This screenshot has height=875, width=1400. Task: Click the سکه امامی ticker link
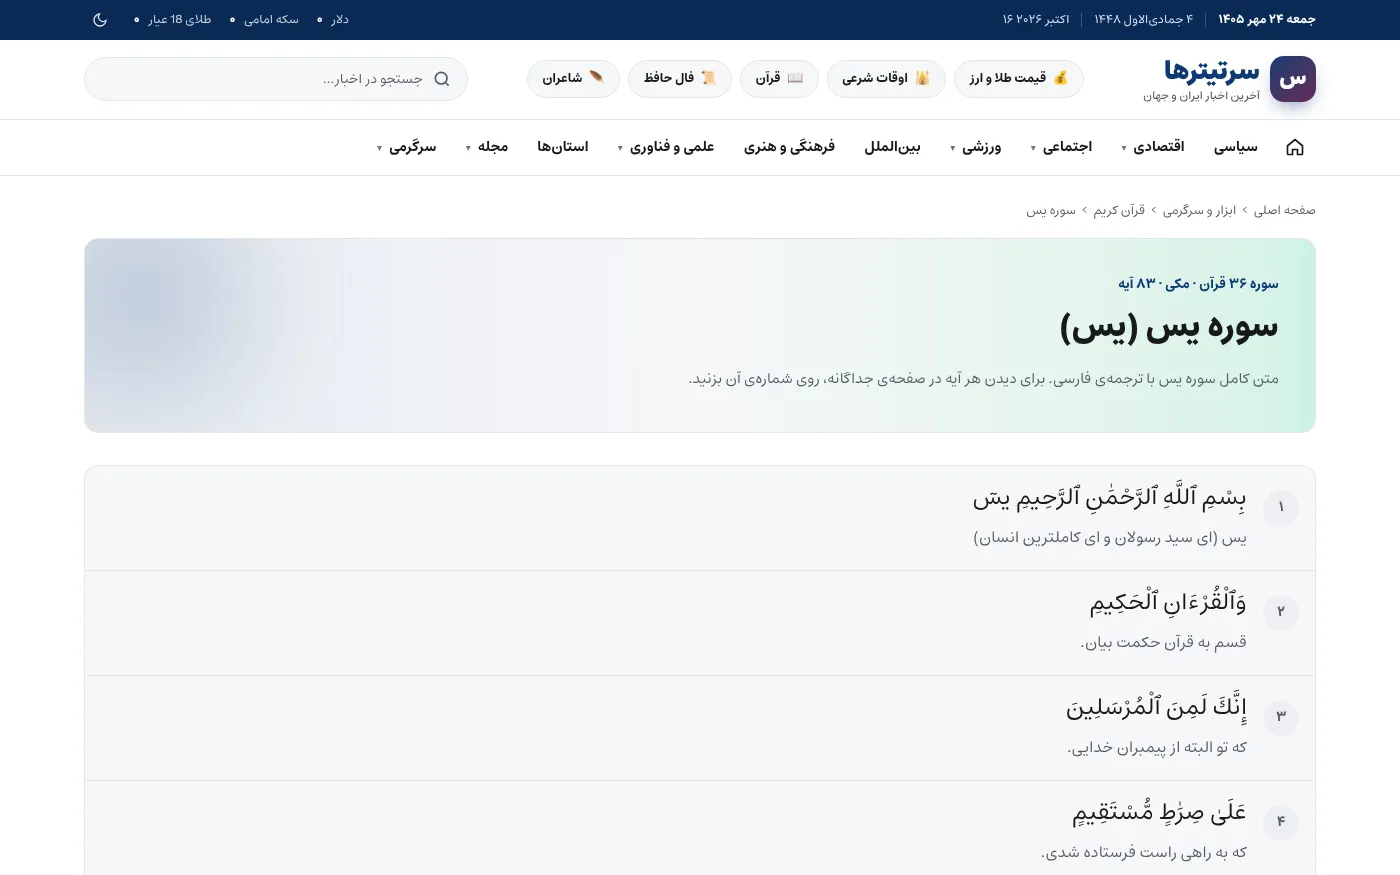265,20
